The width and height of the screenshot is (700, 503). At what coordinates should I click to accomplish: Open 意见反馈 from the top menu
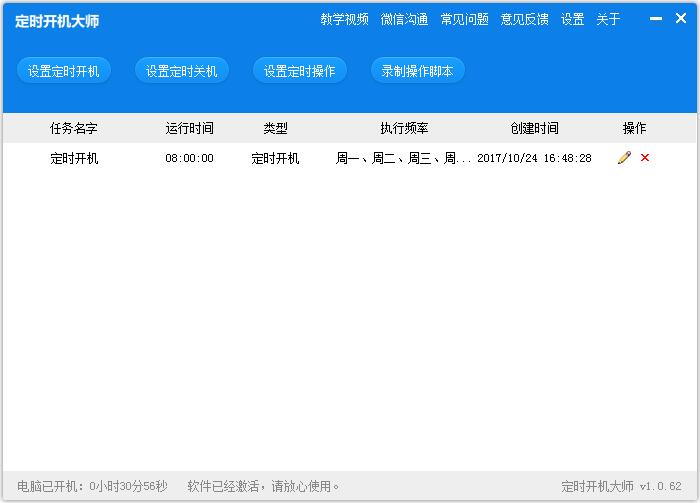tap(524, 20)
